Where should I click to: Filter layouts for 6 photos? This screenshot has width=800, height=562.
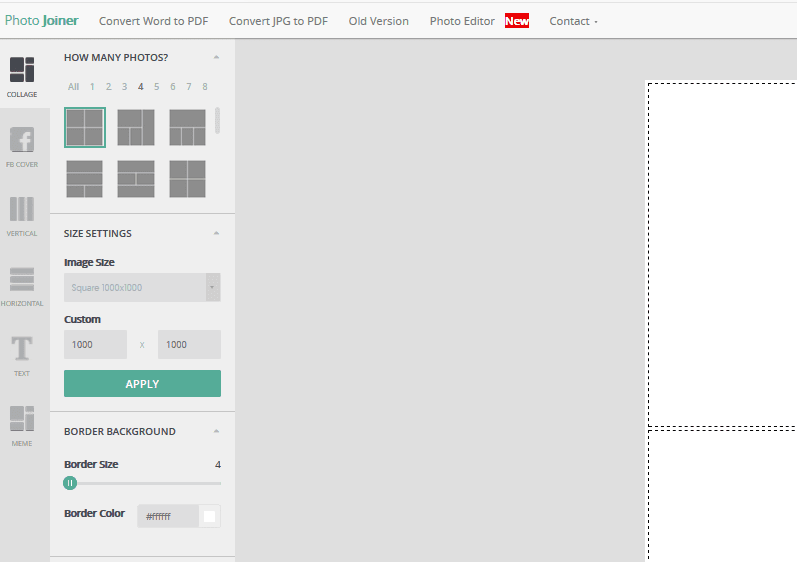(173, 87)
